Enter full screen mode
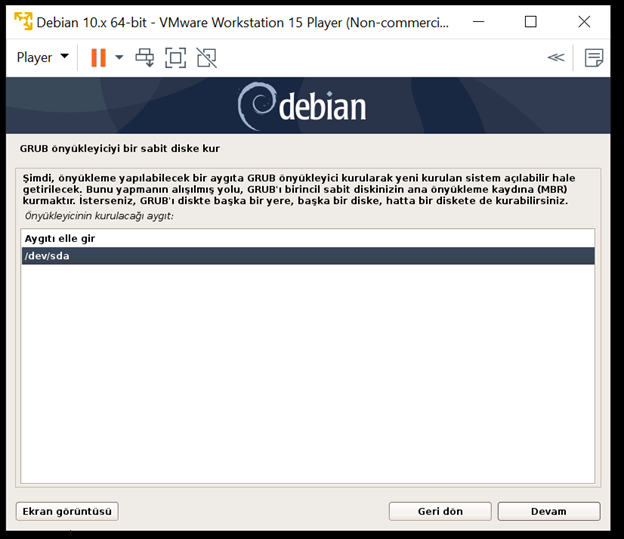This screenshot has width=624, height=539. (x=176, y=58)
